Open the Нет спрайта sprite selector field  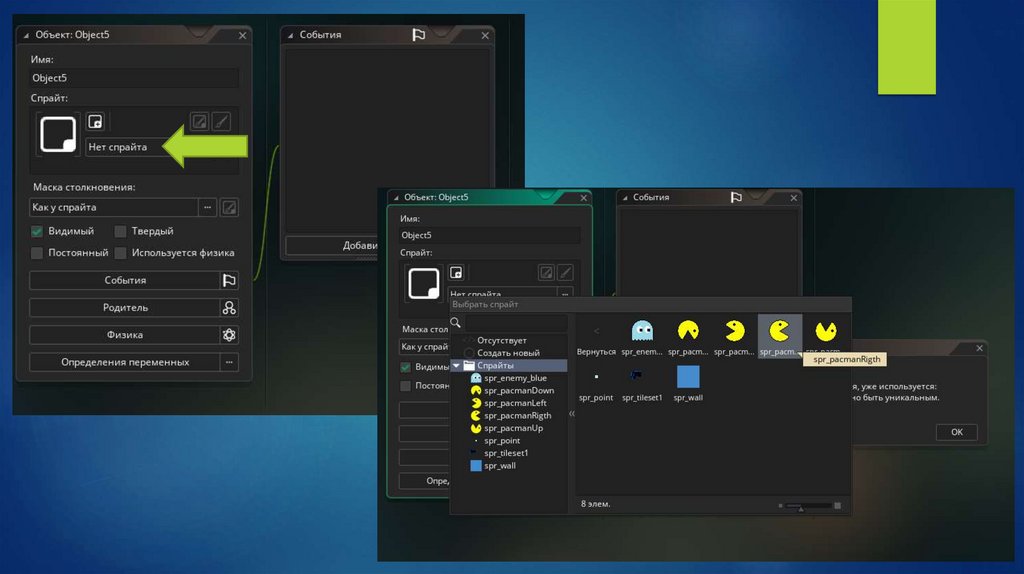(x=125, y=147)
